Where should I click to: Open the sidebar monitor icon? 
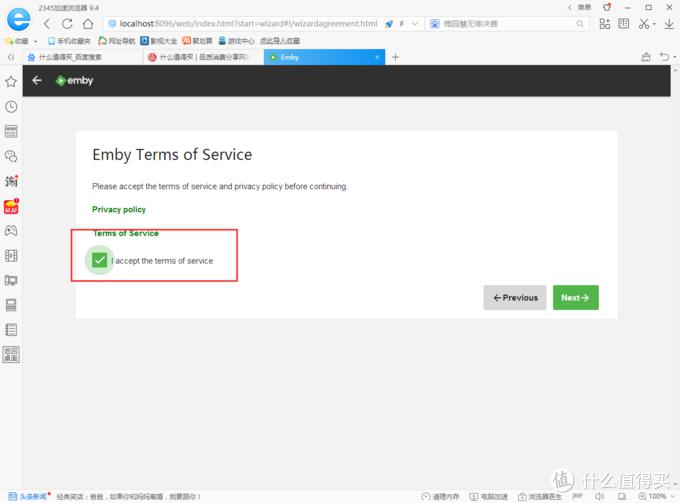click(11, 280)
